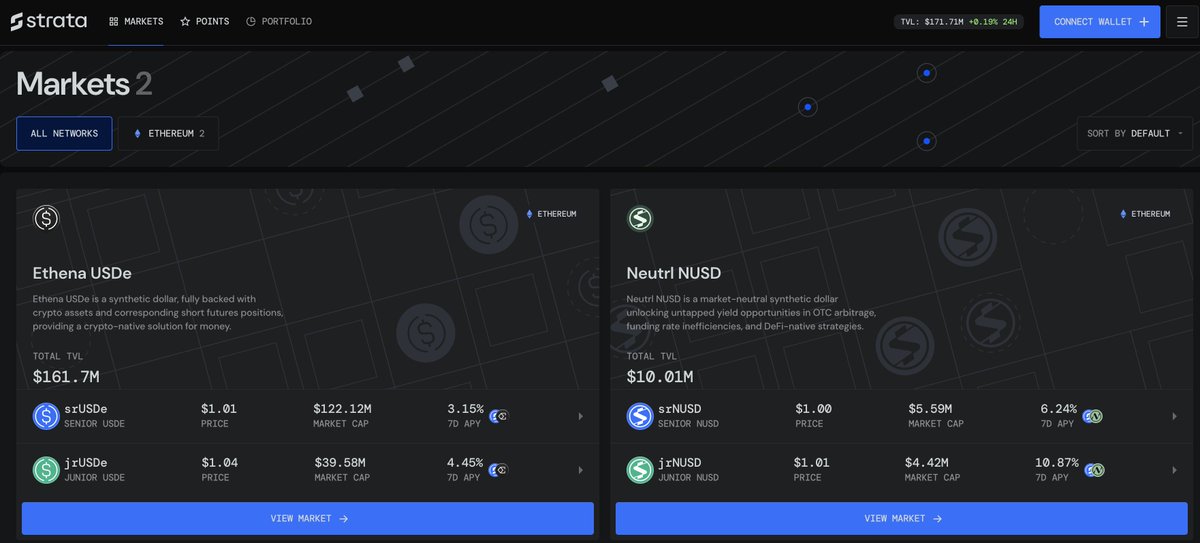This screenshot has width=1200, height=543.
Task: Open the hamburger menu
Action: tap(1182, 22)
